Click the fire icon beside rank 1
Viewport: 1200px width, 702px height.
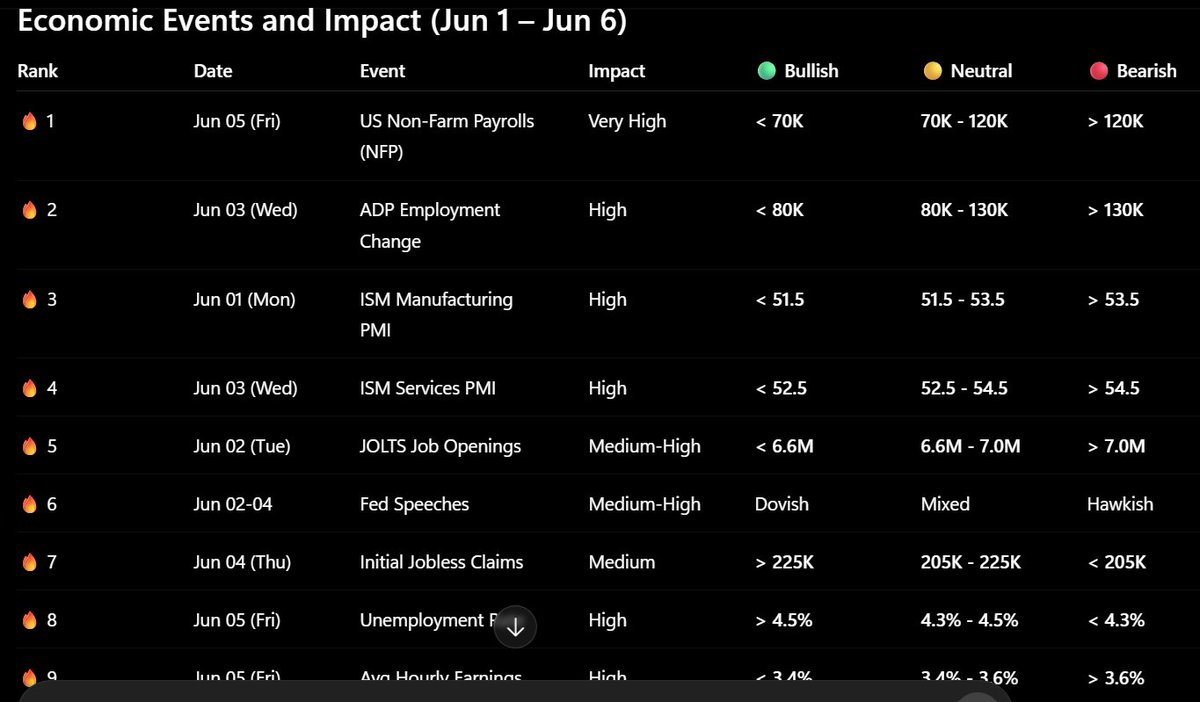point(28,121)
